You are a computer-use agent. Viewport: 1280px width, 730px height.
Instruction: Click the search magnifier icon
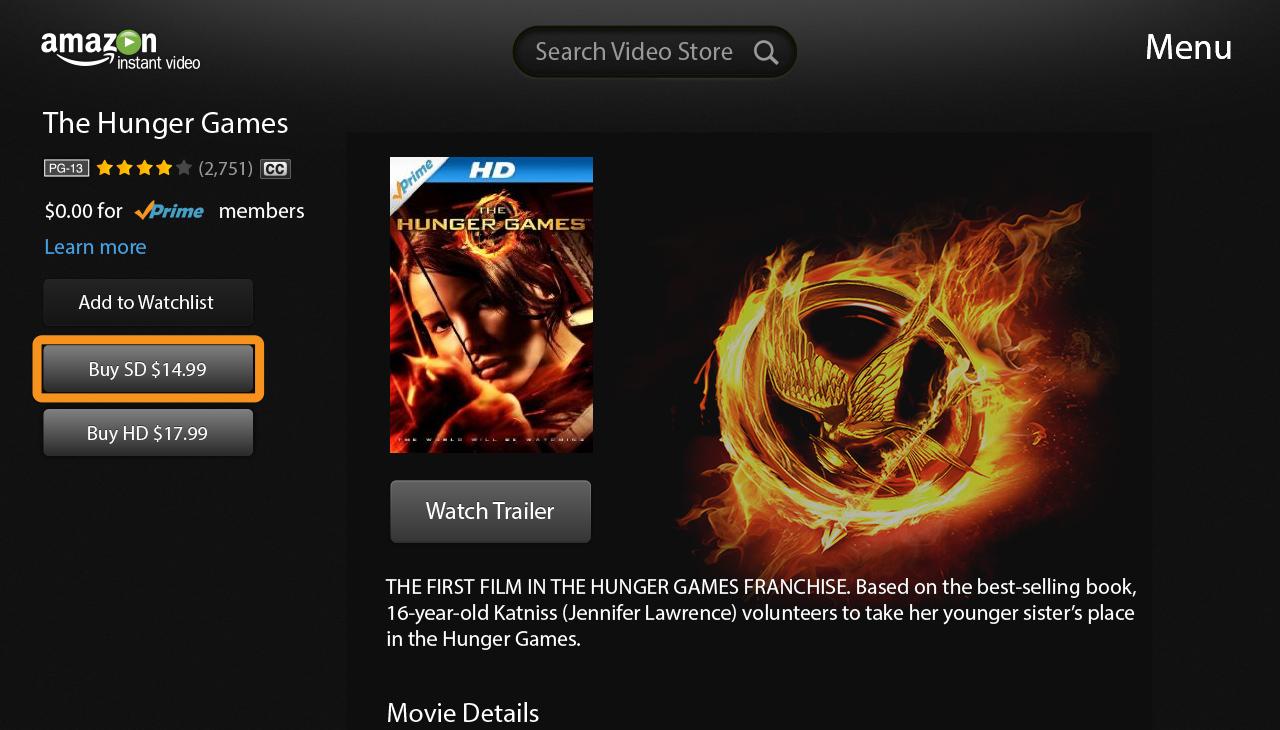click(766, 52)
